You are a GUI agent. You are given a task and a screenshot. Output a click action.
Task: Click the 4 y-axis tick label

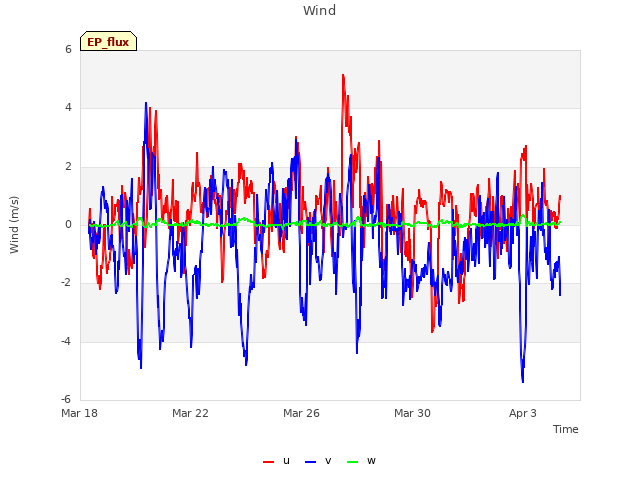[x=68, y=108]
